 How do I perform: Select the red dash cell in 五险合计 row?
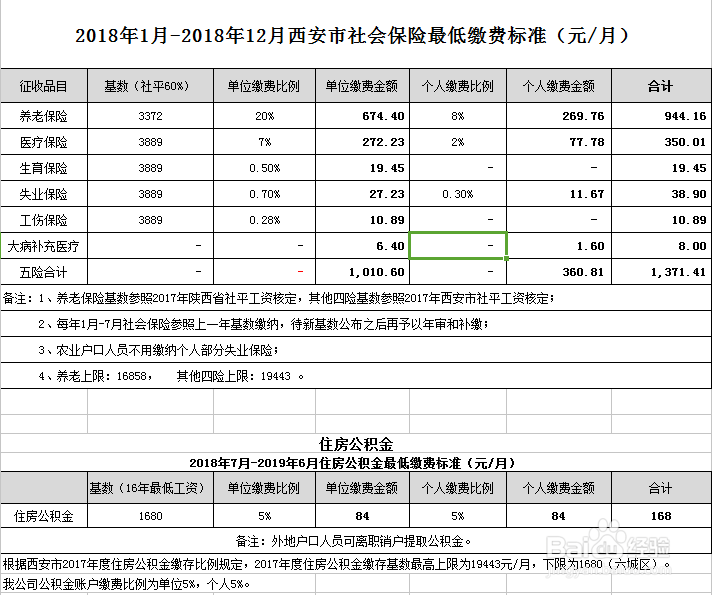(x=264, y=272)
